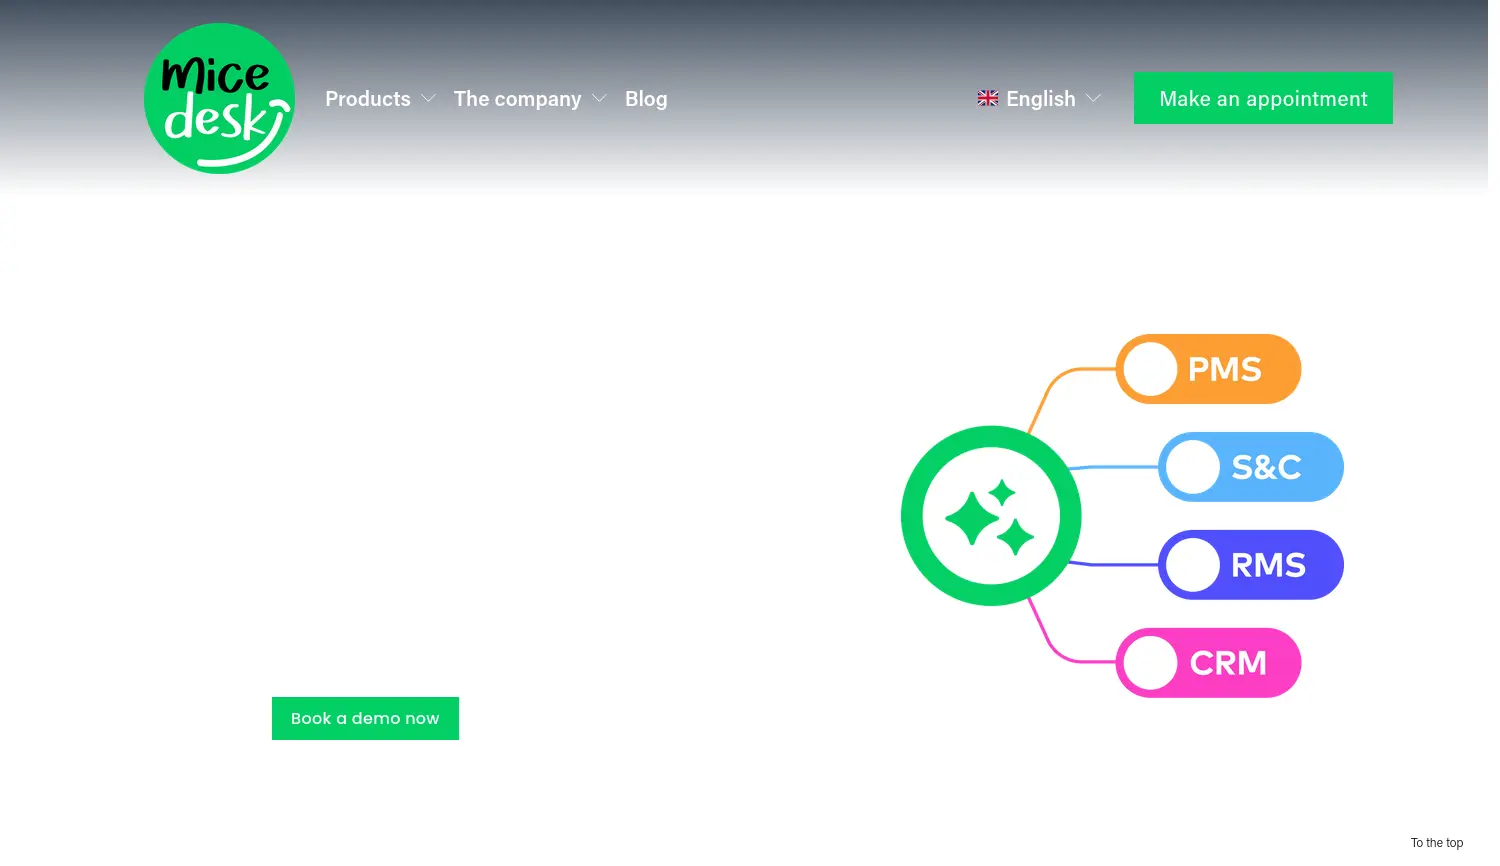Click the UK flag icon
Image resolution: width=1500 pixels, height=866 pixels.
pos(987,98)
